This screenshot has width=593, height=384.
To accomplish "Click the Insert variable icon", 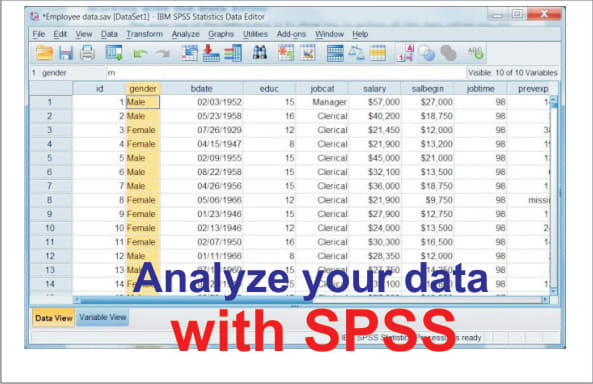I will click(308, 53).
